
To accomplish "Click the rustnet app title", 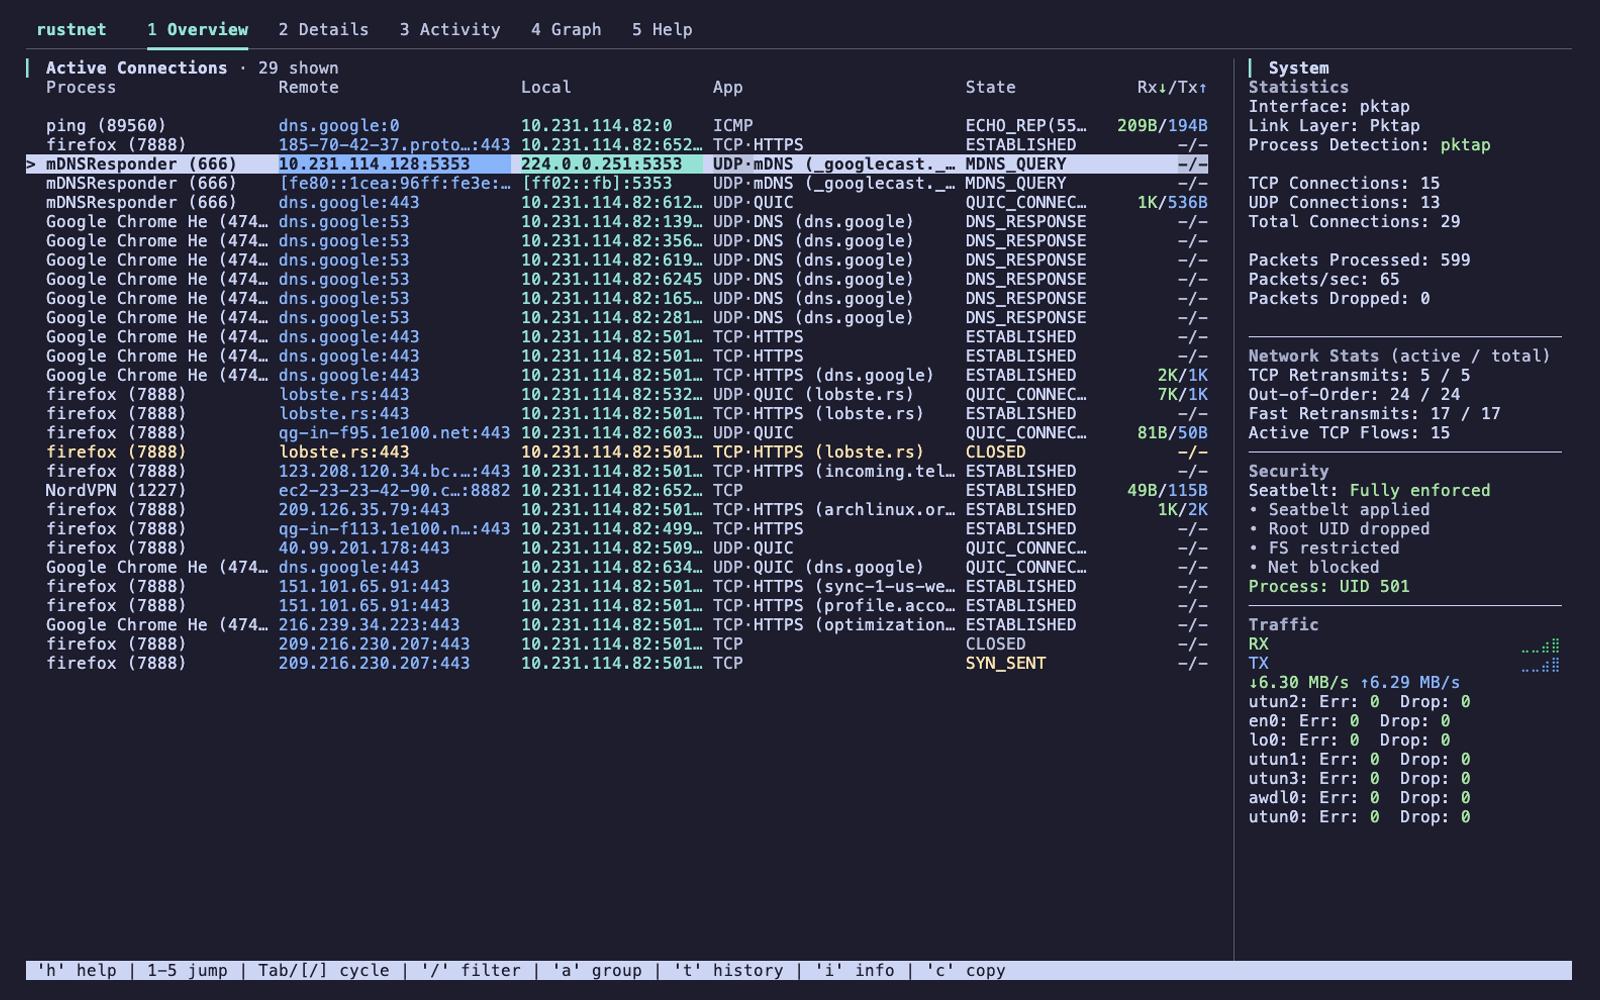I will pos(71,30).
